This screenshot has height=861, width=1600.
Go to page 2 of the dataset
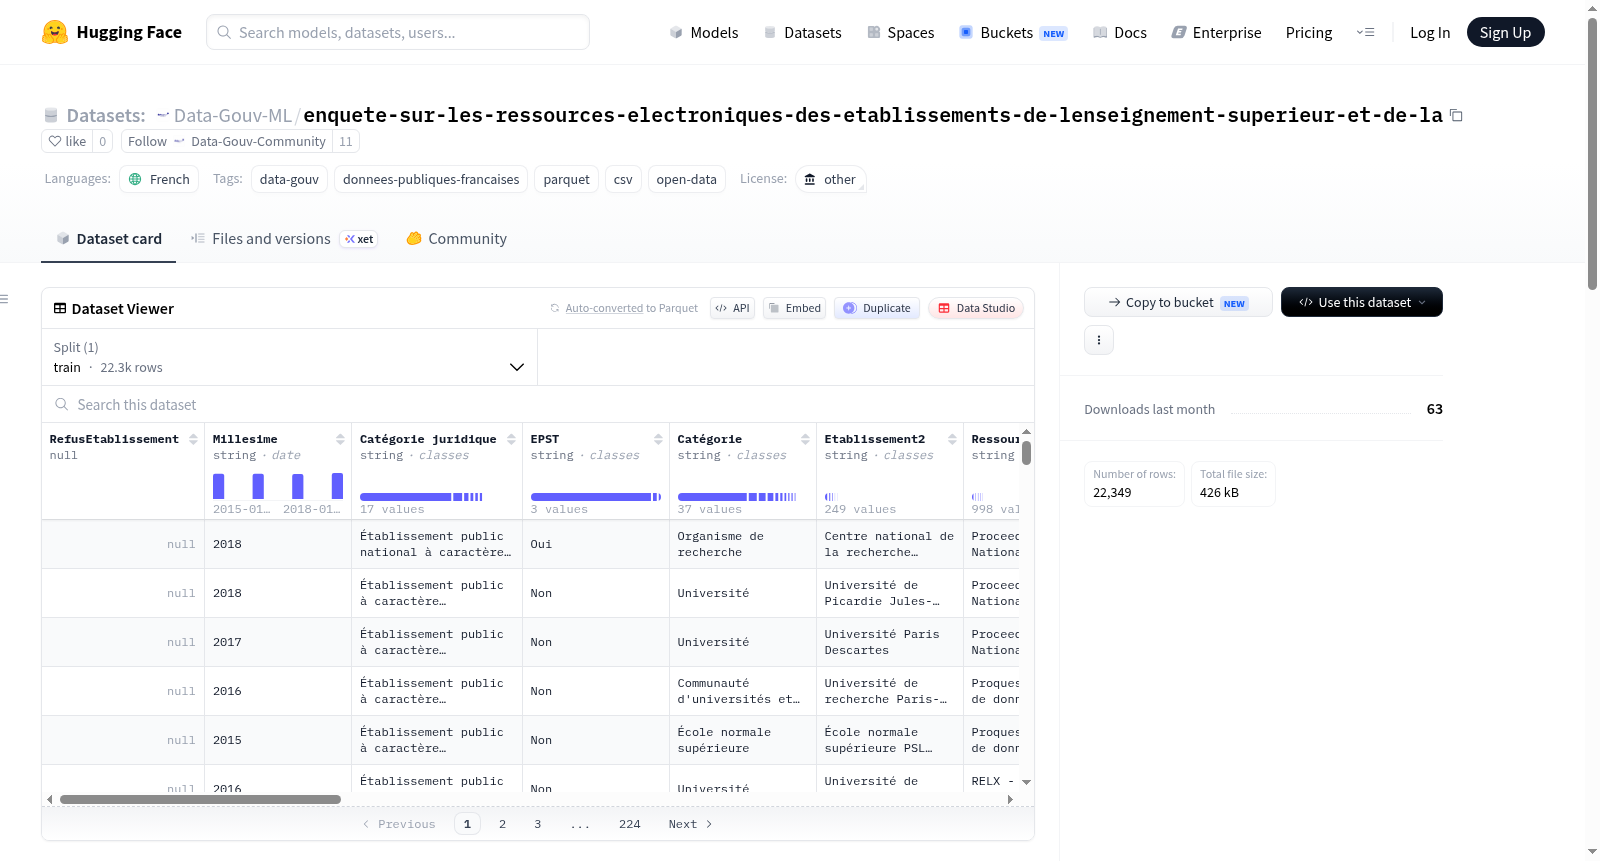pyautogui.click(x=502, y=824)
